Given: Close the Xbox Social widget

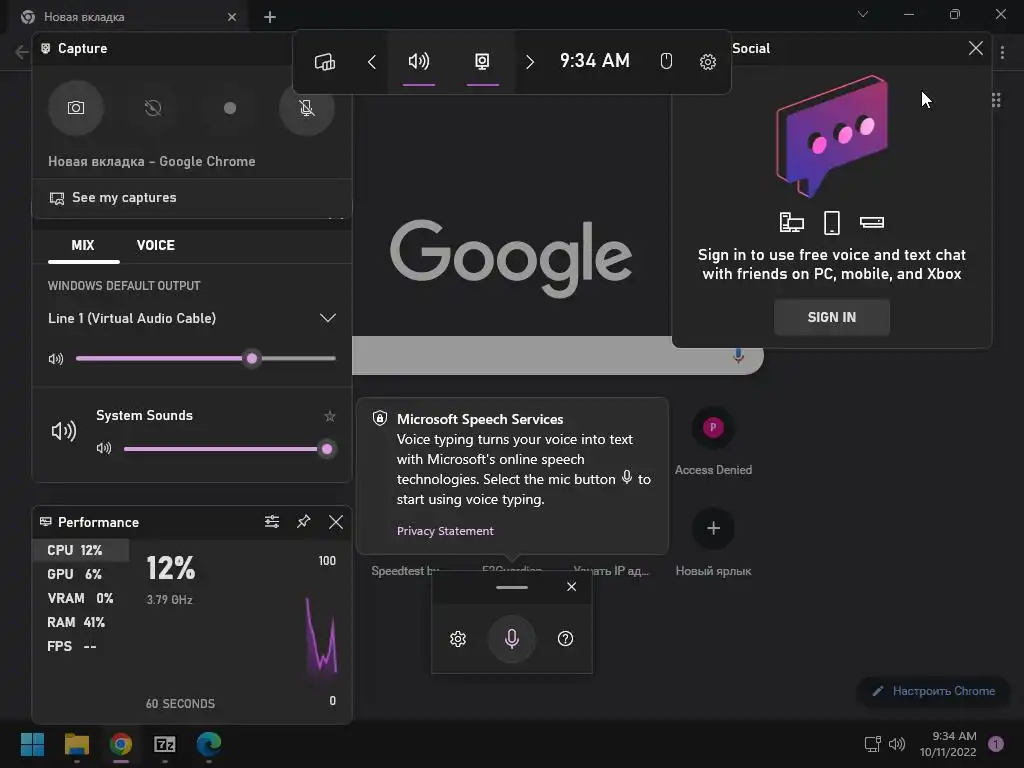Looking at the screenshot, I should click(x=976, y=48).
